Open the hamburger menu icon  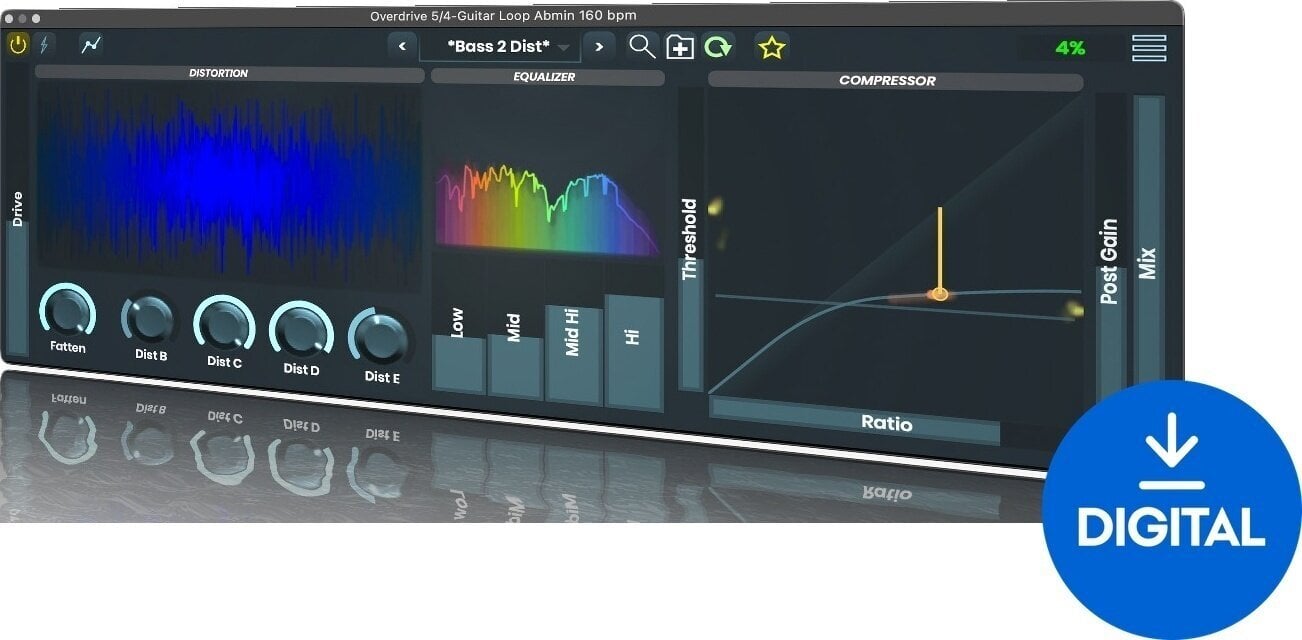(1149, 48)
